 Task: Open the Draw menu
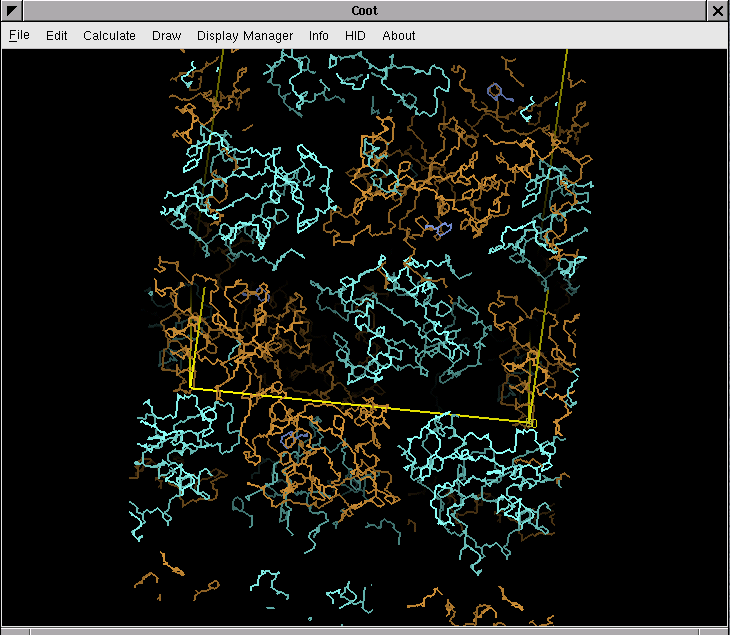coord(166,36)
